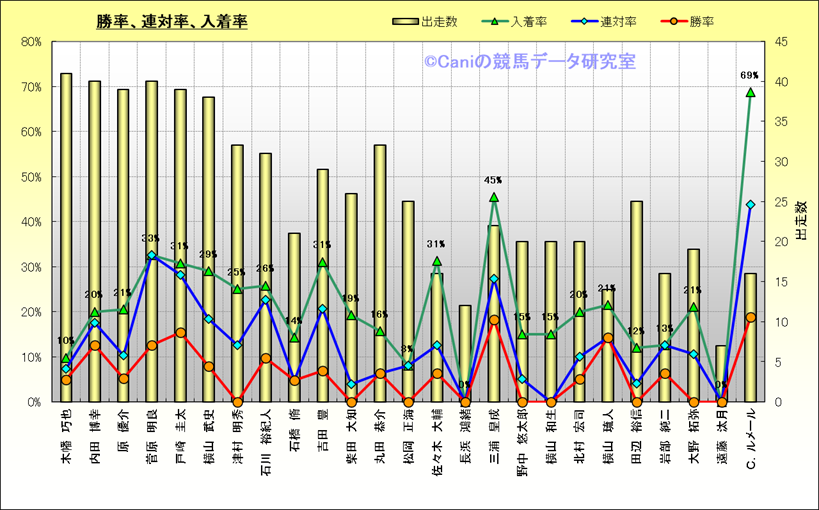Select the x-axis label 三浦 皇成
This screenshot has height=510, width=819.
493,431
